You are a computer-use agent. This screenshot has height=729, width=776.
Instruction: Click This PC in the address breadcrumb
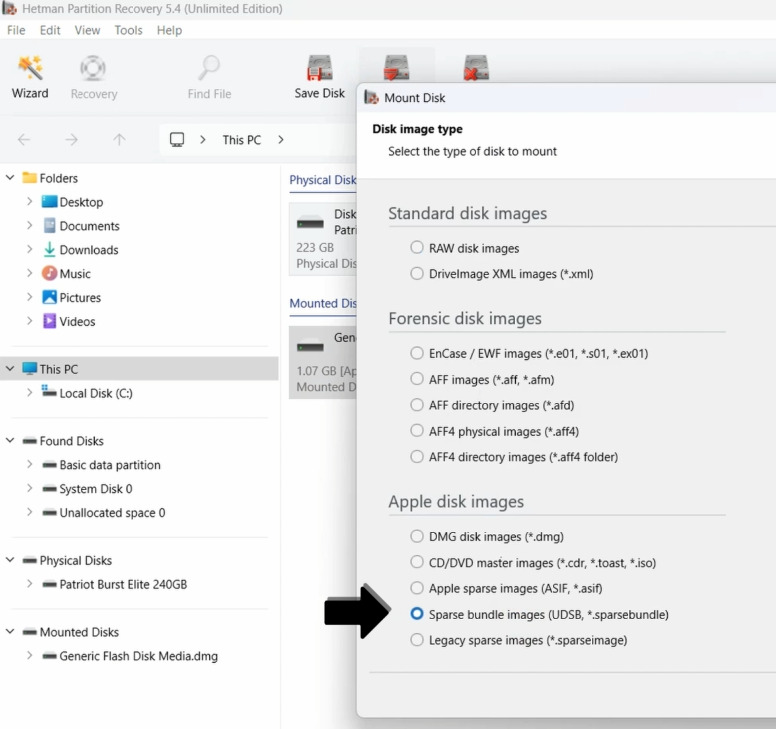(x=242, y=140)
